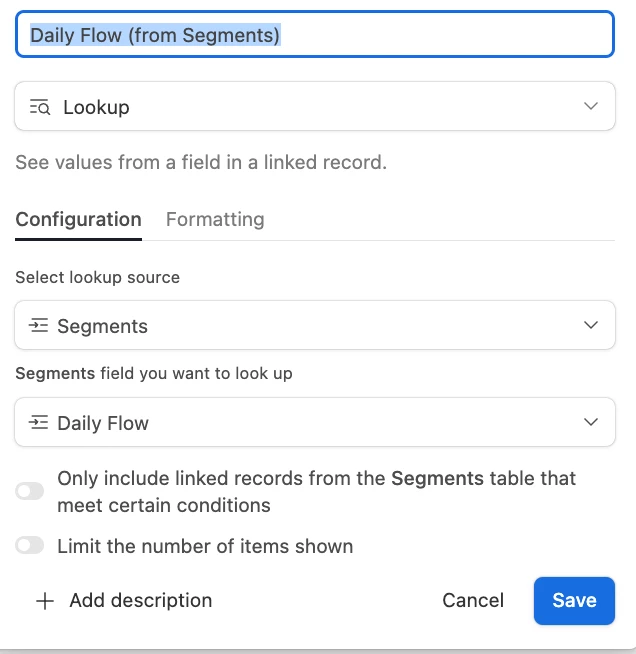
Task: Save the lookup field settings
Action: [x=574, y=600]
